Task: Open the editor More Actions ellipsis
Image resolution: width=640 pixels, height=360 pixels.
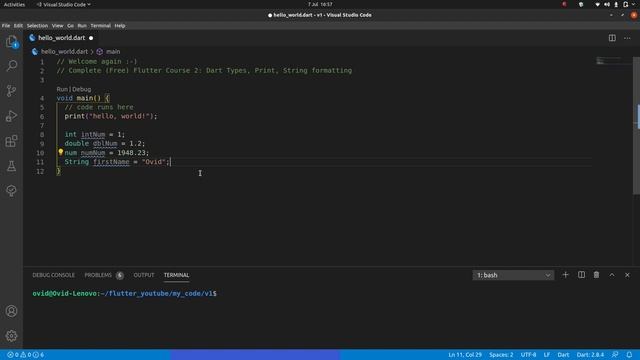Action: point(627,38)
